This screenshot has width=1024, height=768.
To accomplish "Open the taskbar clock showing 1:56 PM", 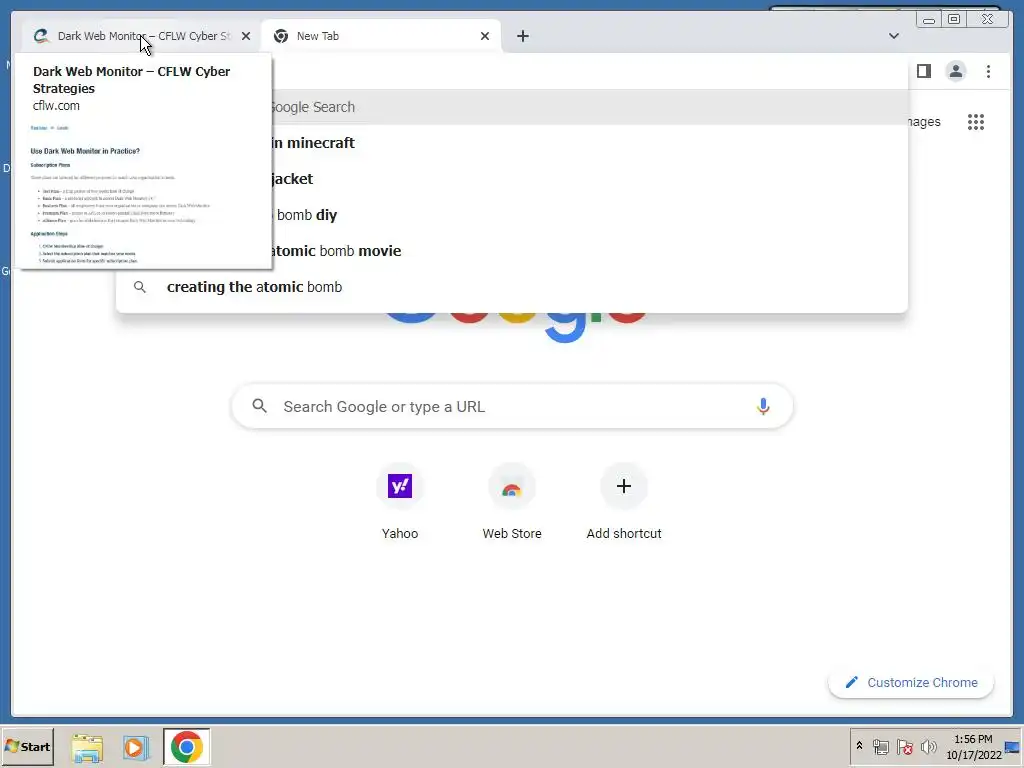I will pyautogui.click(x=973, y=746).
